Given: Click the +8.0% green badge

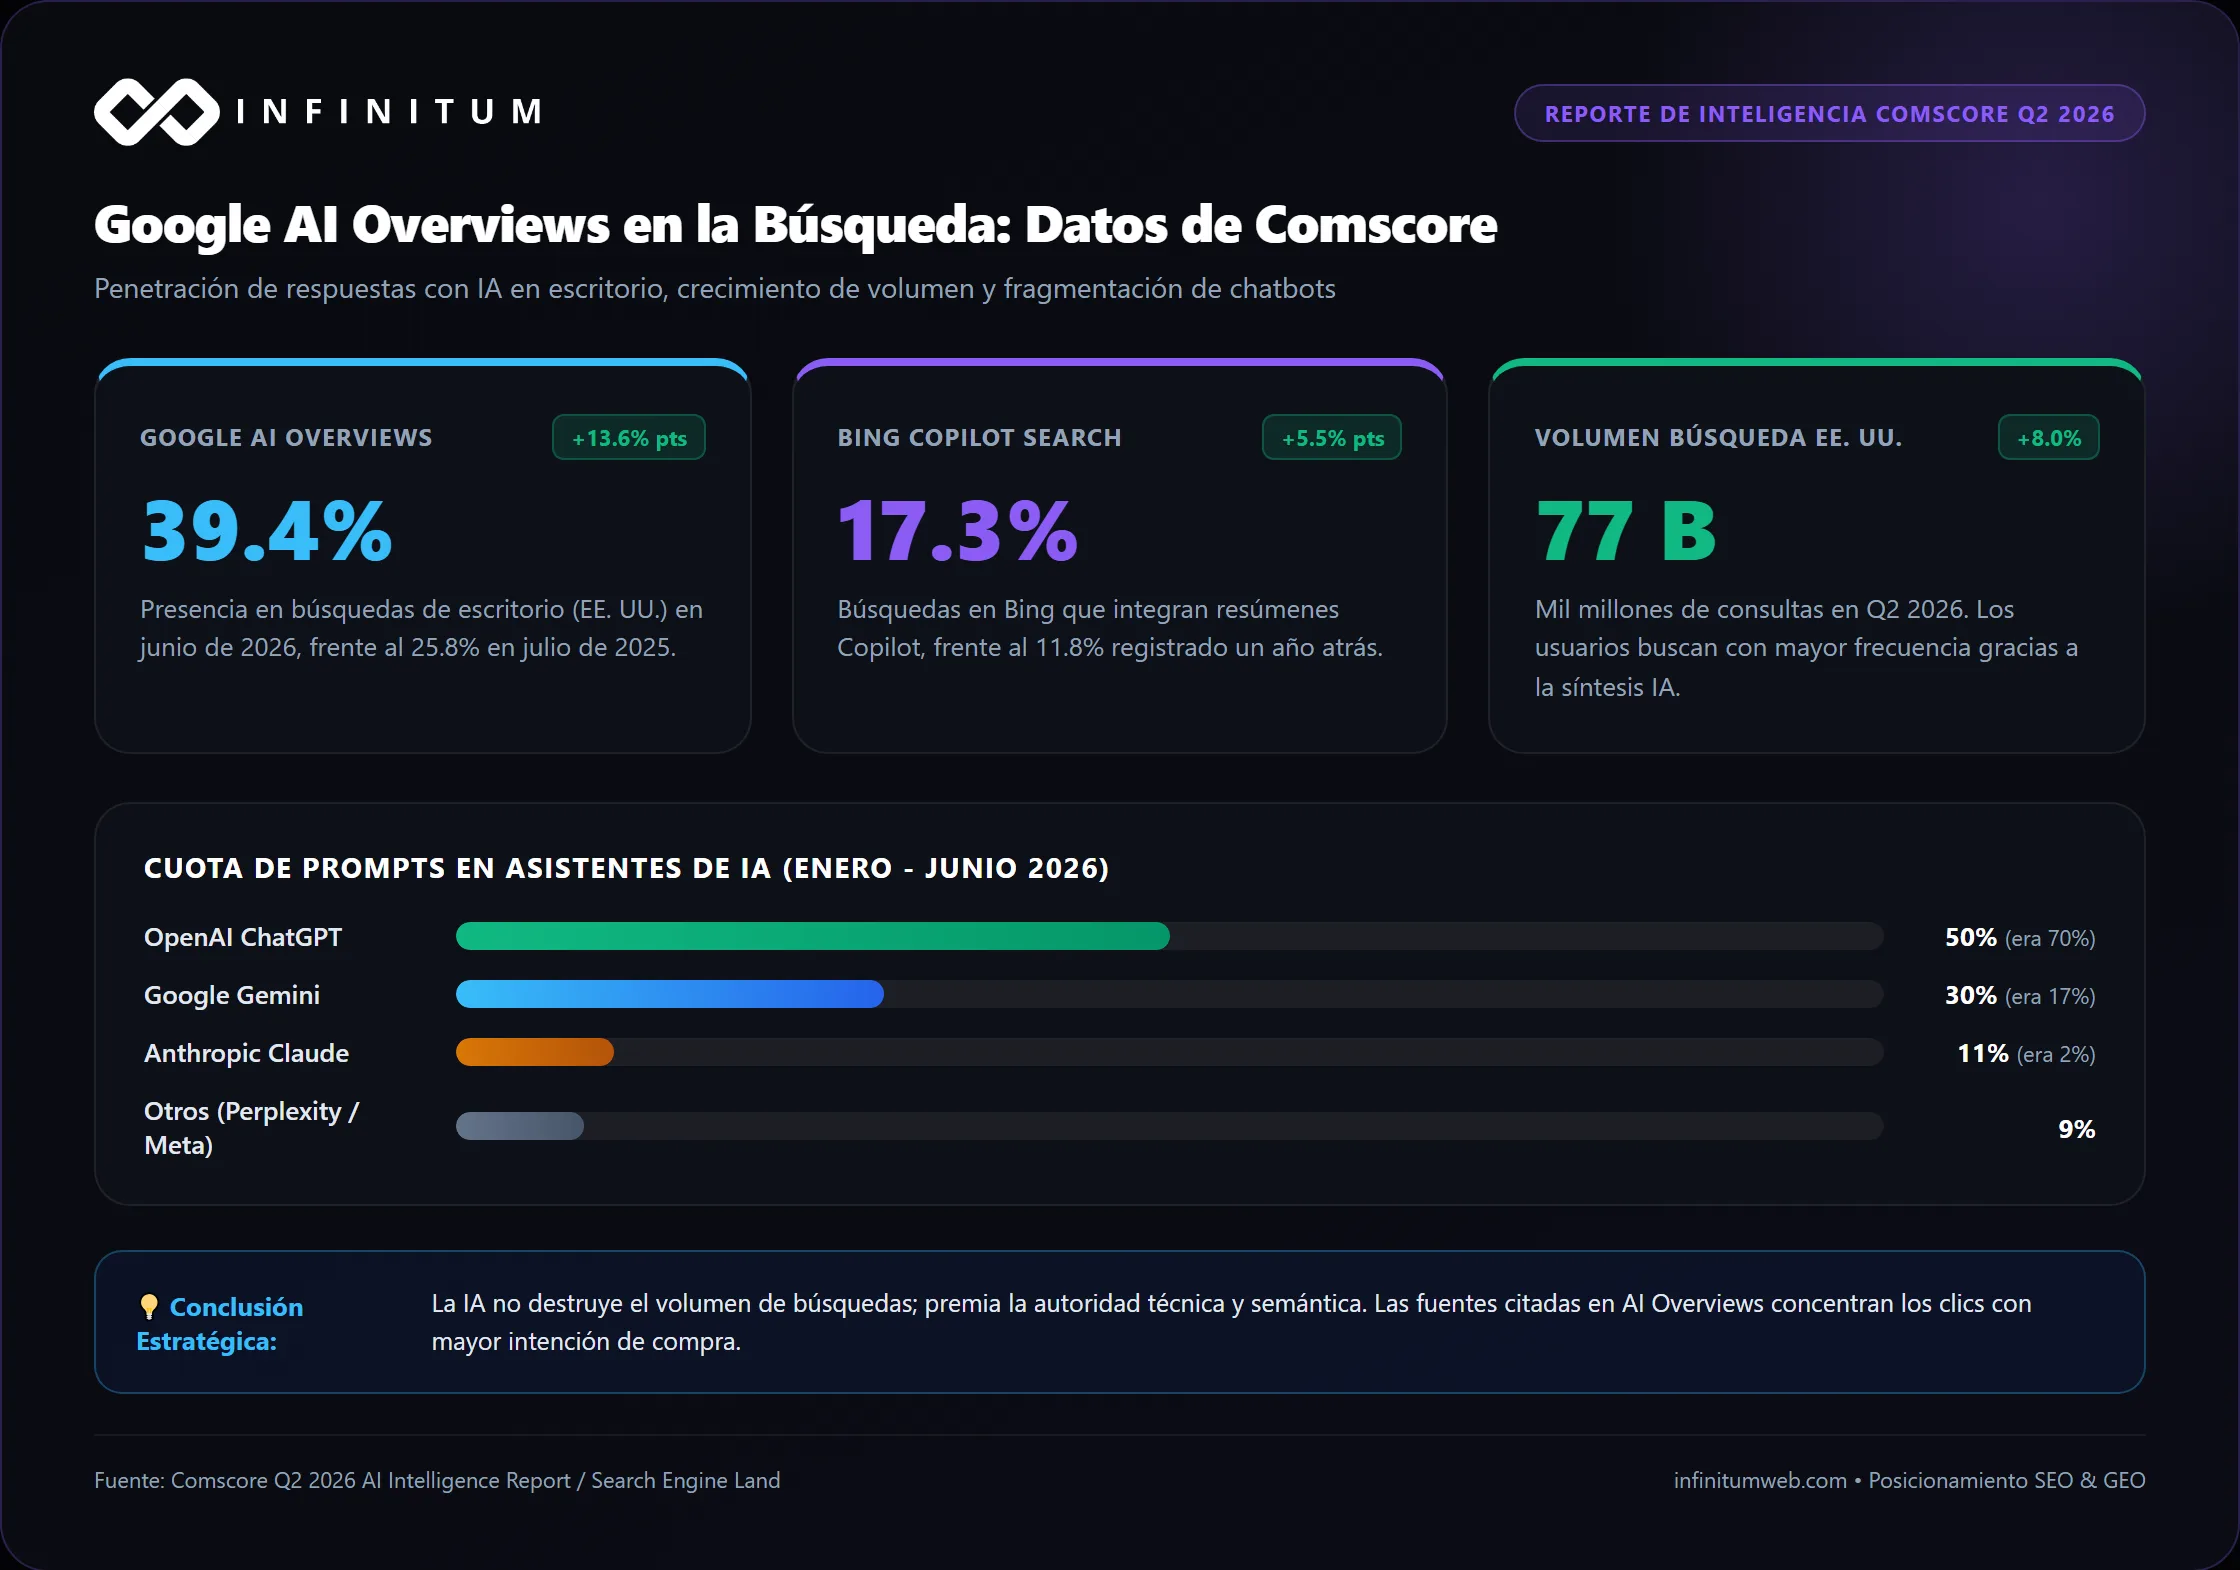Looking at the screenshot, I should pyautogui.click(x=2048, y=438).
